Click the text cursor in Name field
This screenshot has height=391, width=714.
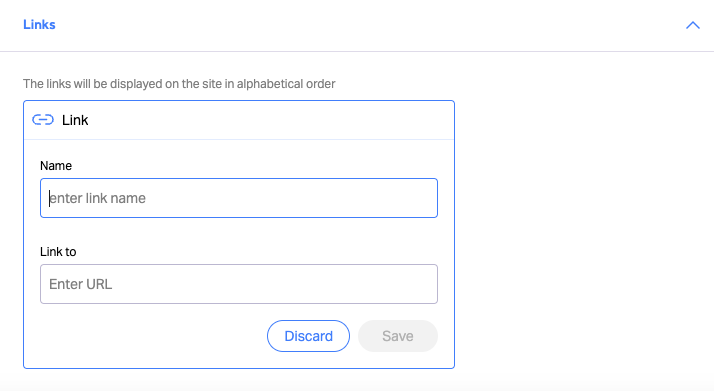click(49, 198)
